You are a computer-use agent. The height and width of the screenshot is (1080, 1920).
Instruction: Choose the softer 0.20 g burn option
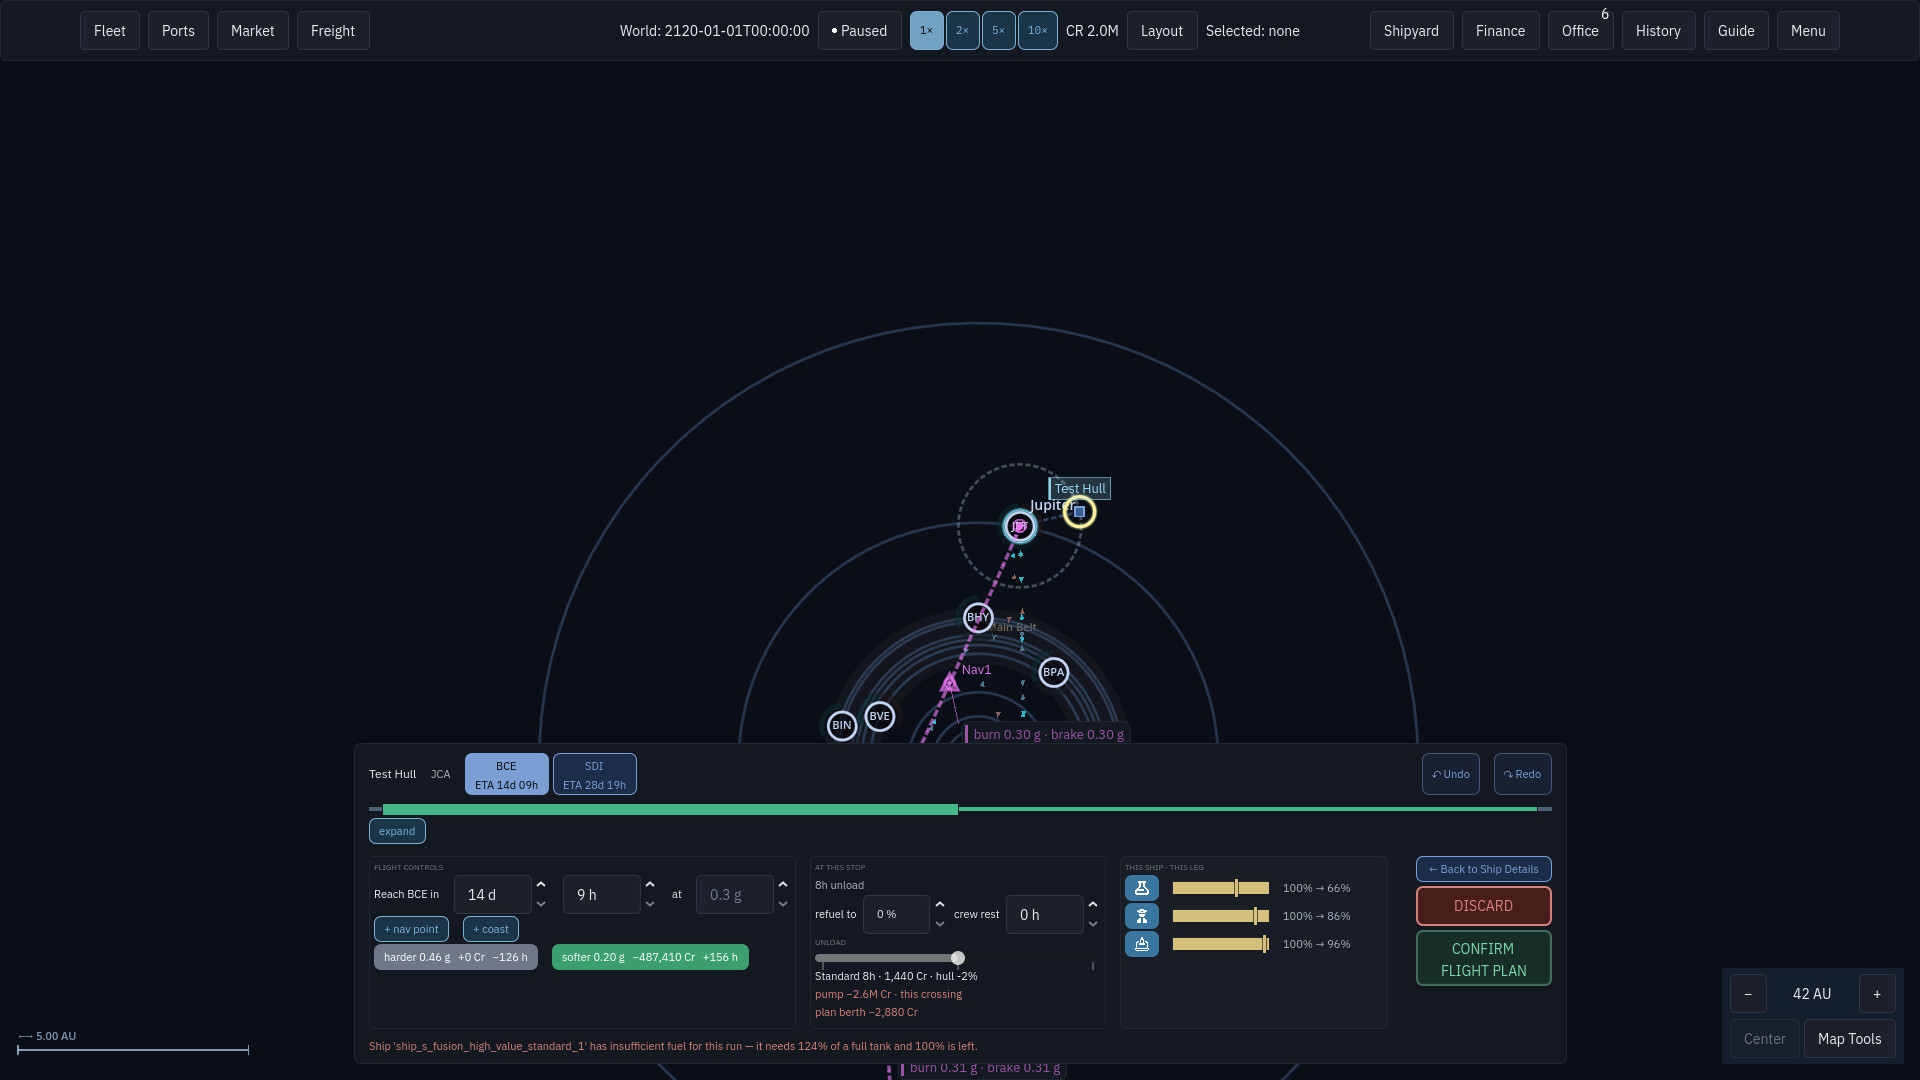650,957
